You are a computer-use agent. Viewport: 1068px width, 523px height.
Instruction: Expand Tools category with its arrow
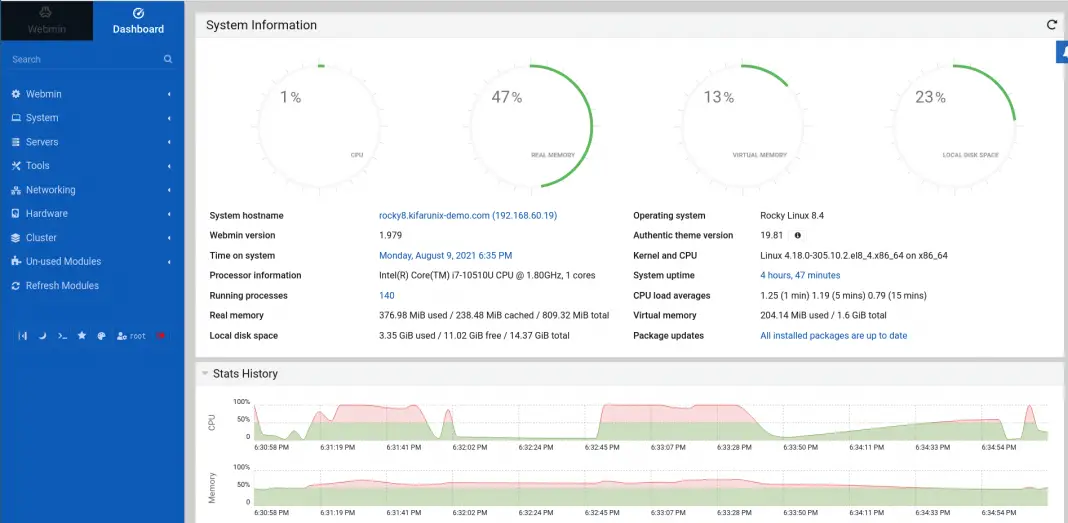point(169,165)
